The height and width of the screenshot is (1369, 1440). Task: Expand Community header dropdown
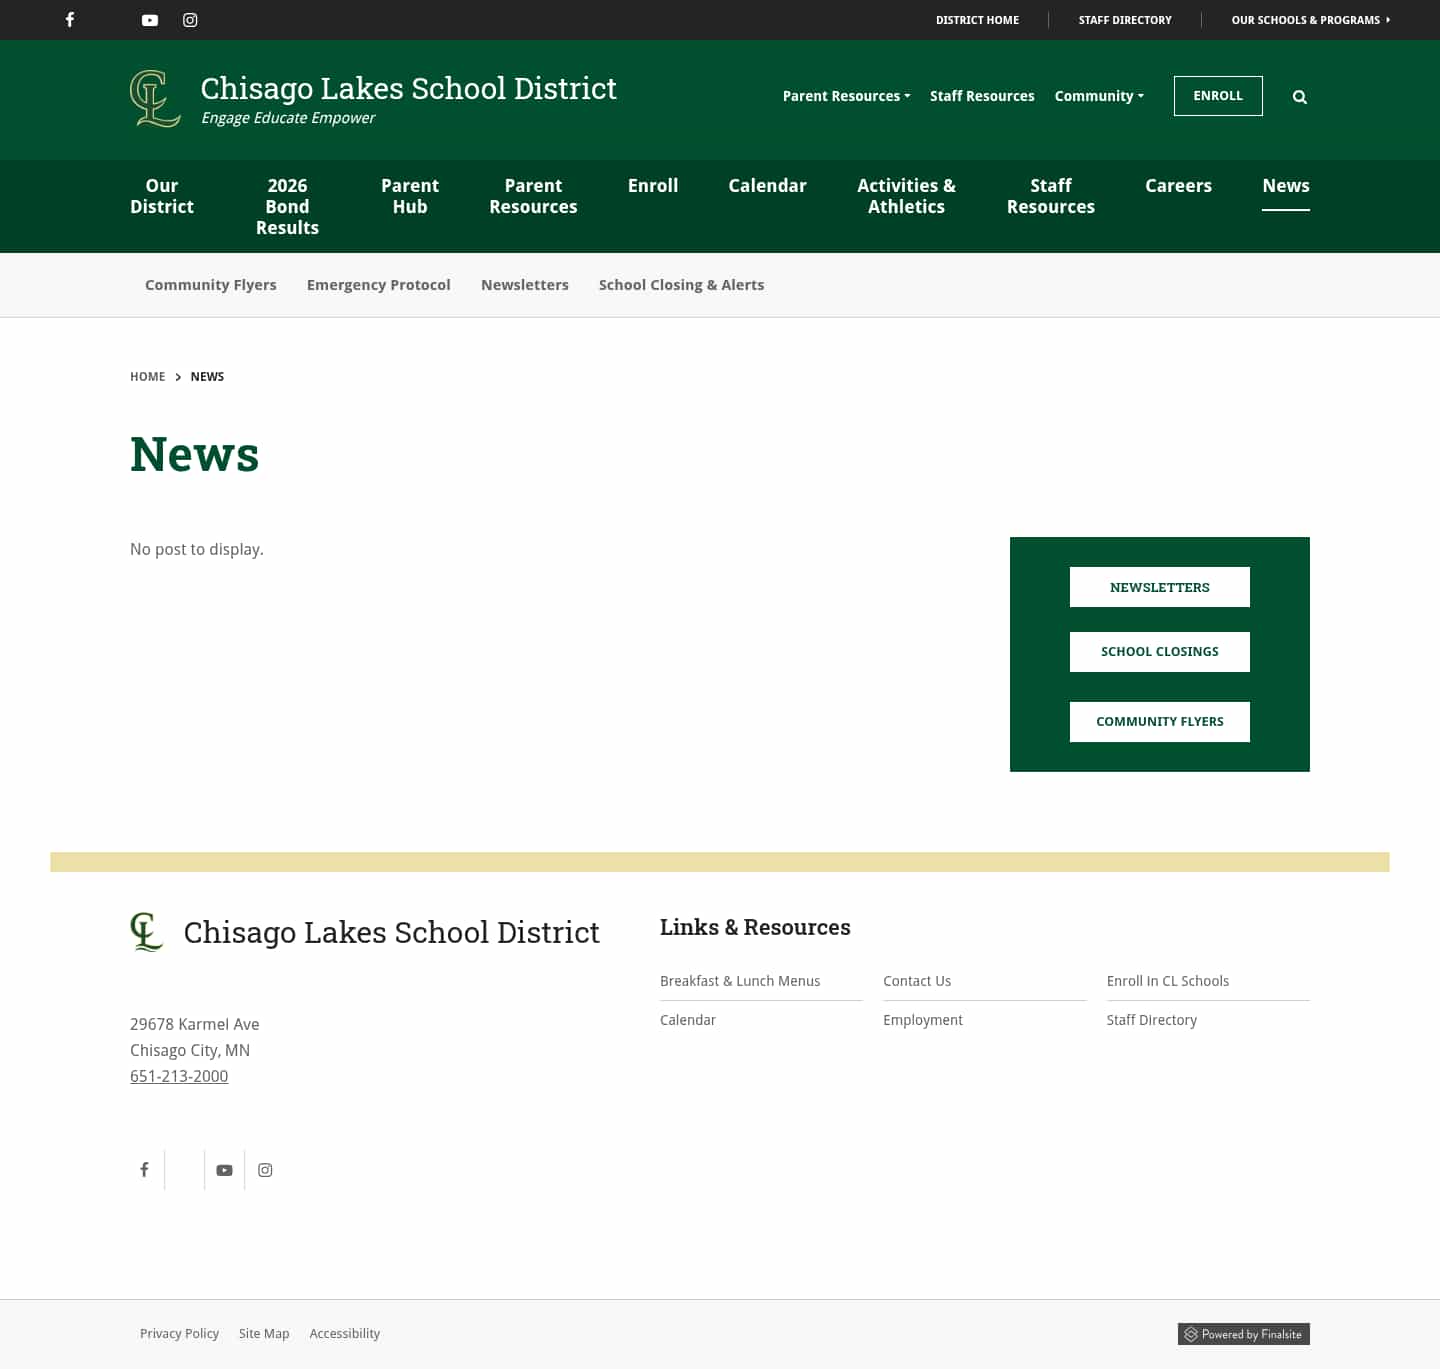(x=1099, y=96)
